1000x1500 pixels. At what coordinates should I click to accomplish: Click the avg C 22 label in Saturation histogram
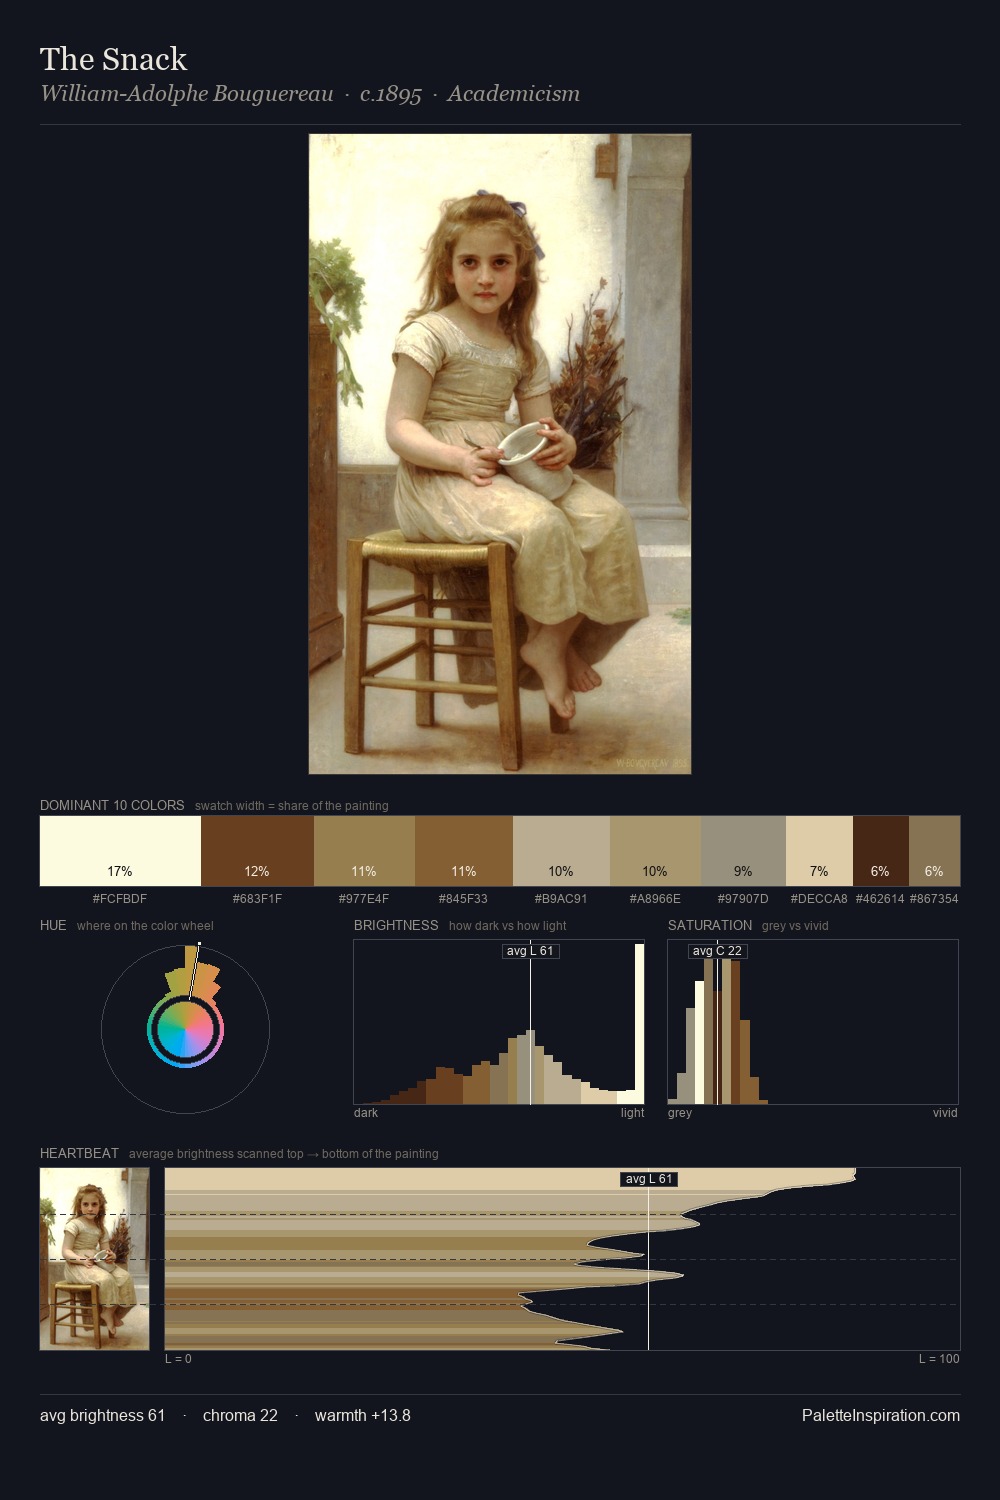(717, 951)
